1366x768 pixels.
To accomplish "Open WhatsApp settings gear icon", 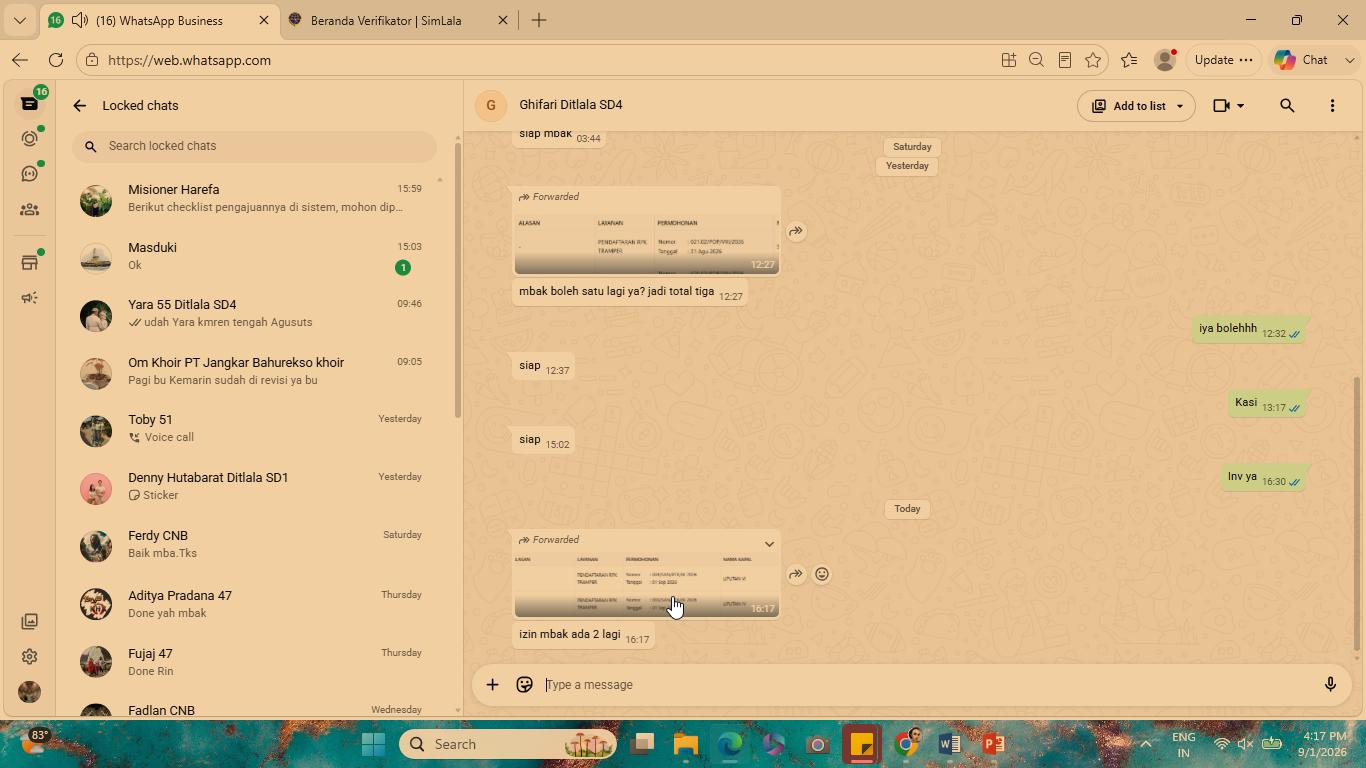I will pos(29,657).
